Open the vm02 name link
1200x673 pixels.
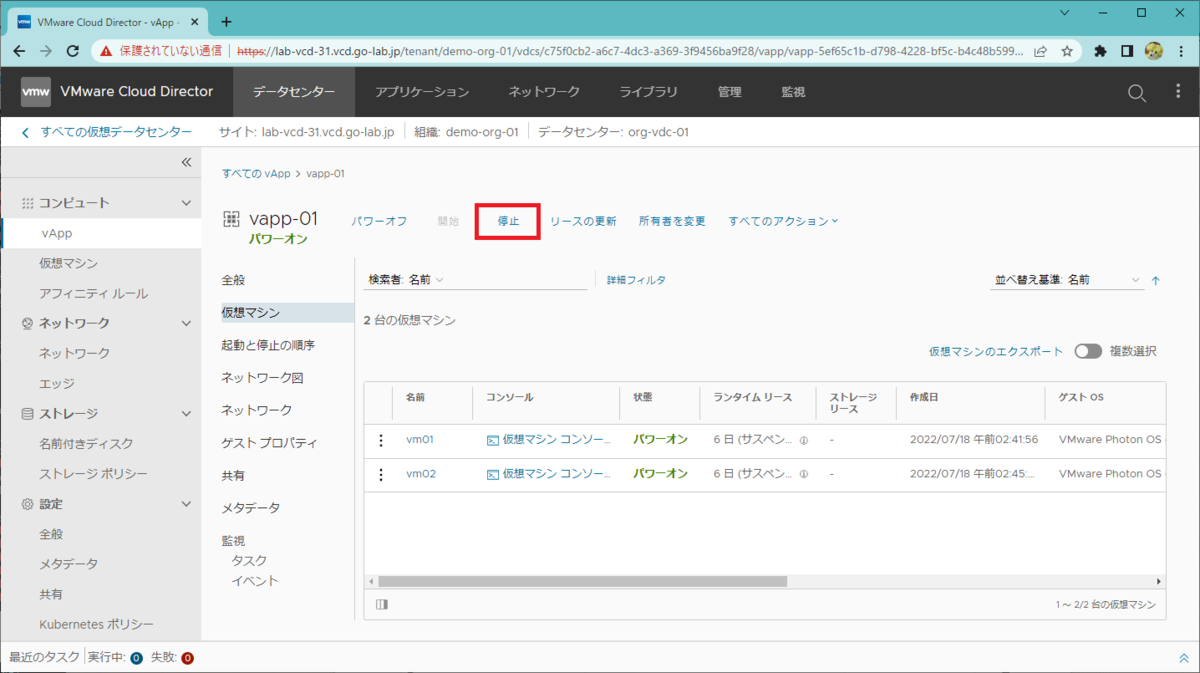[421, 474]
